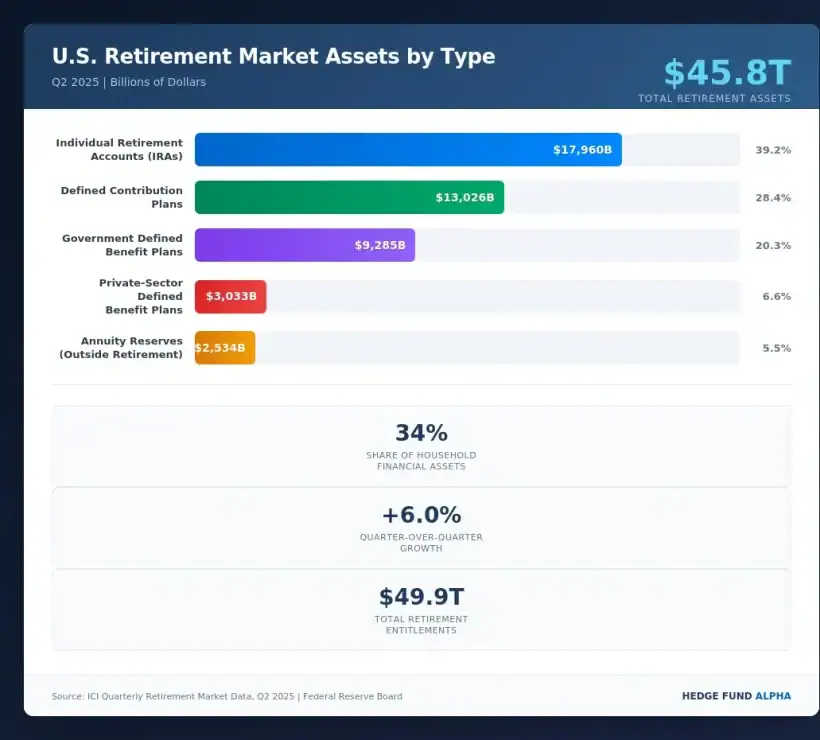Click the U.S. Retirement Market Assets title
This screenshot has width=820, height=740.
click(x=275, y=56)
